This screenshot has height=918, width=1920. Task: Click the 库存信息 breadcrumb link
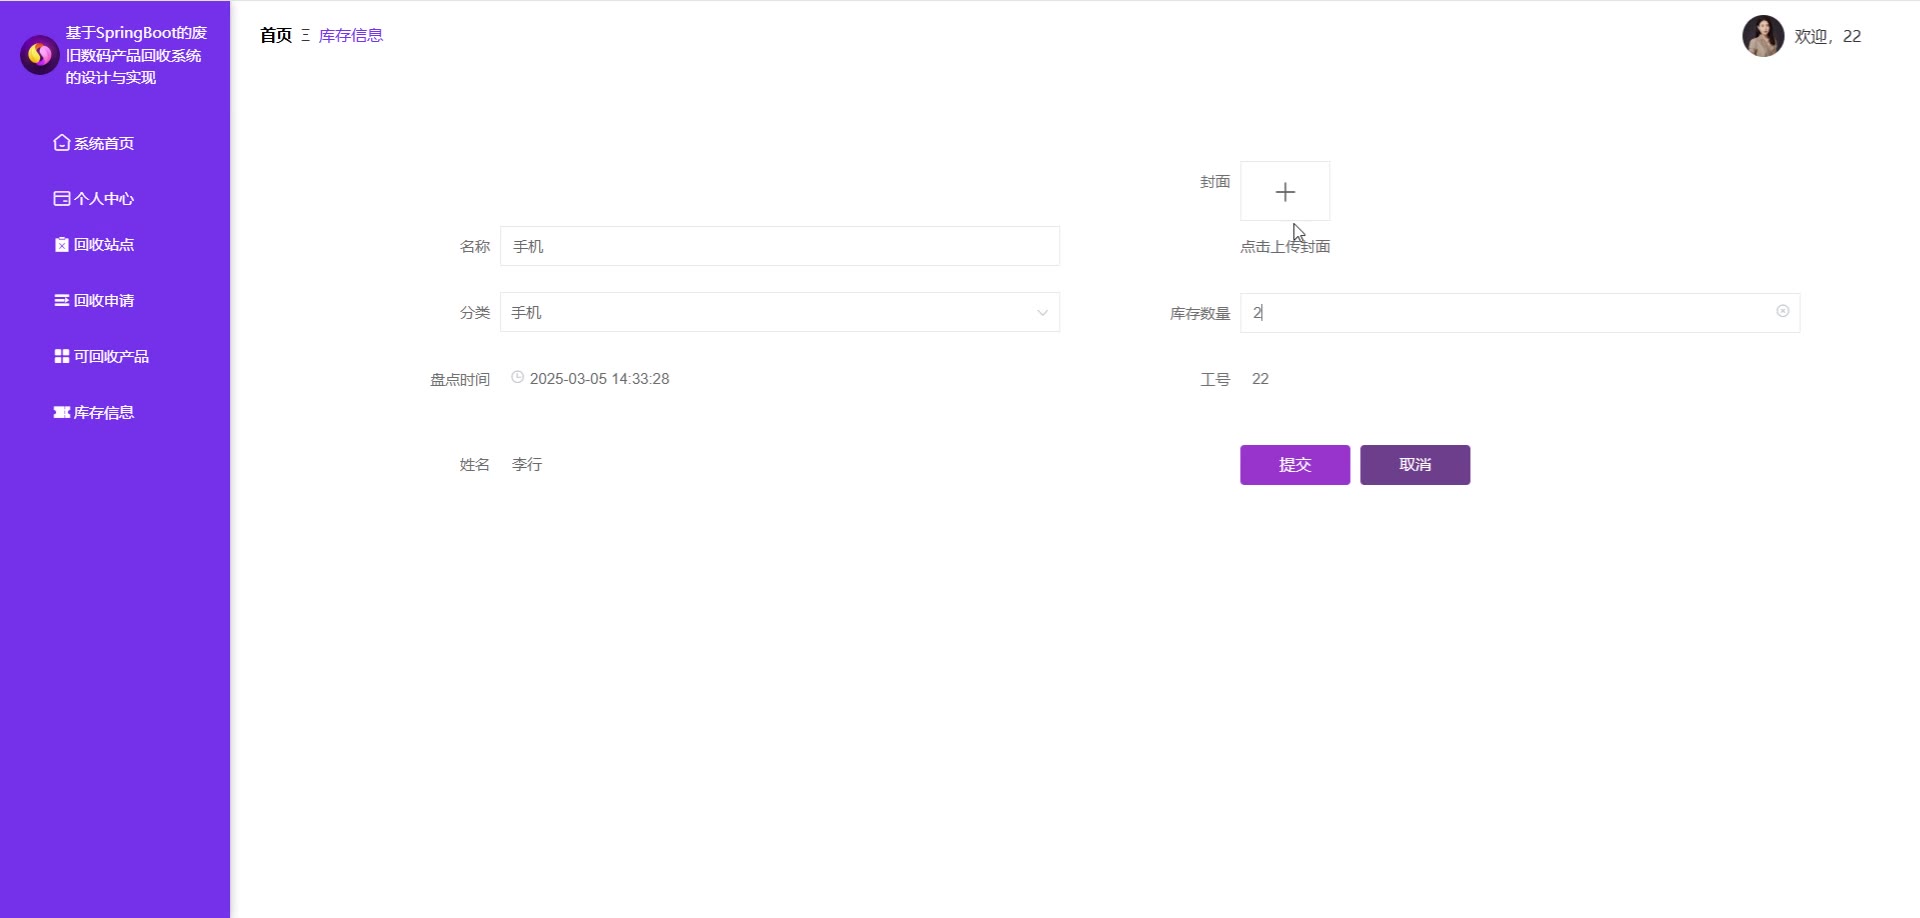pyautogui.click(x=351, y=36)
